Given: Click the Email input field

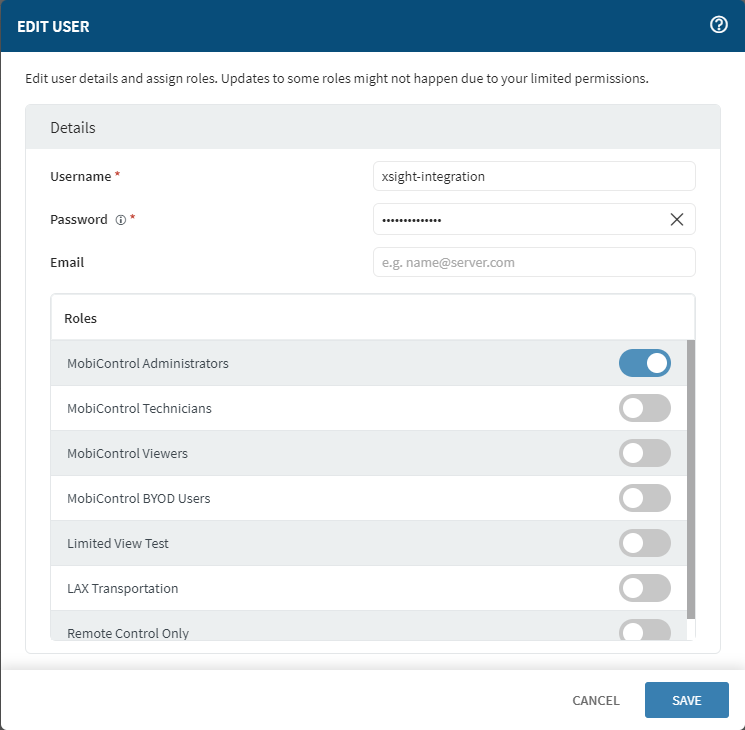Looking at the screenshot, I should tap(533, 263).
